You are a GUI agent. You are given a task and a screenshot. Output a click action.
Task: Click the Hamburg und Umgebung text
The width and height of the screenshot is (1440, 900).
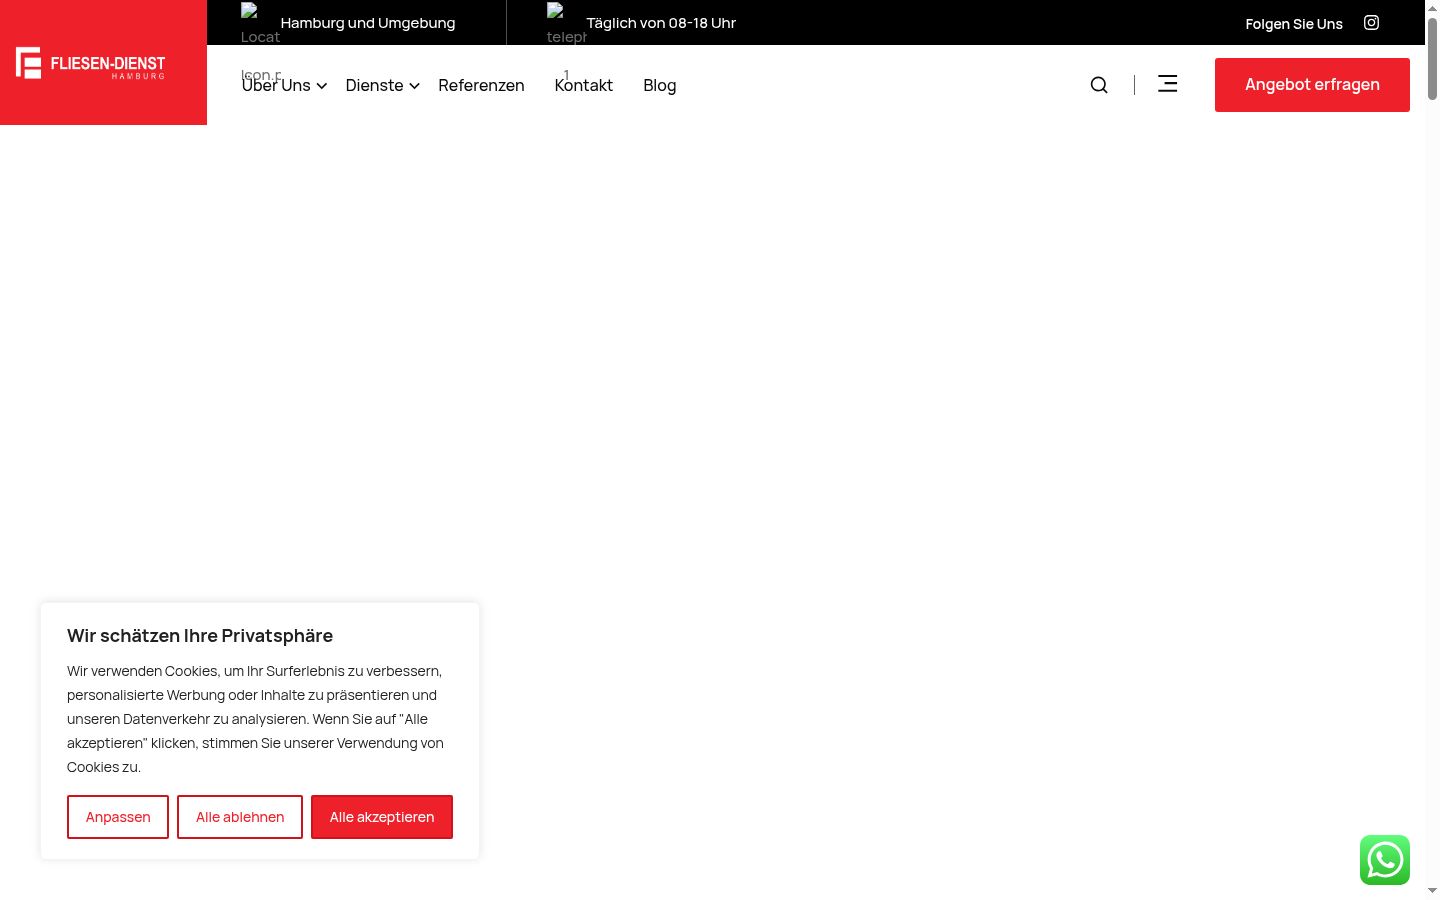pos(368,23)
